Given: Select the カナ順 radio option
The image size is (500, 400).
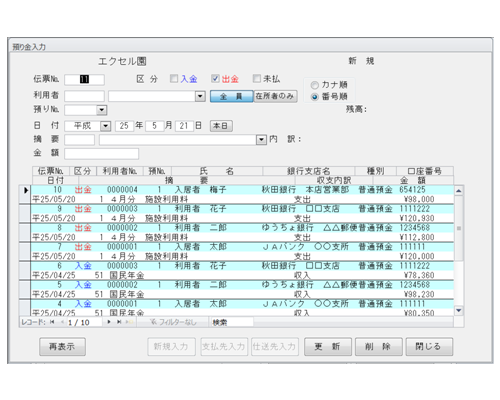Looking at the screenshot, I should (x=314, y=85).
